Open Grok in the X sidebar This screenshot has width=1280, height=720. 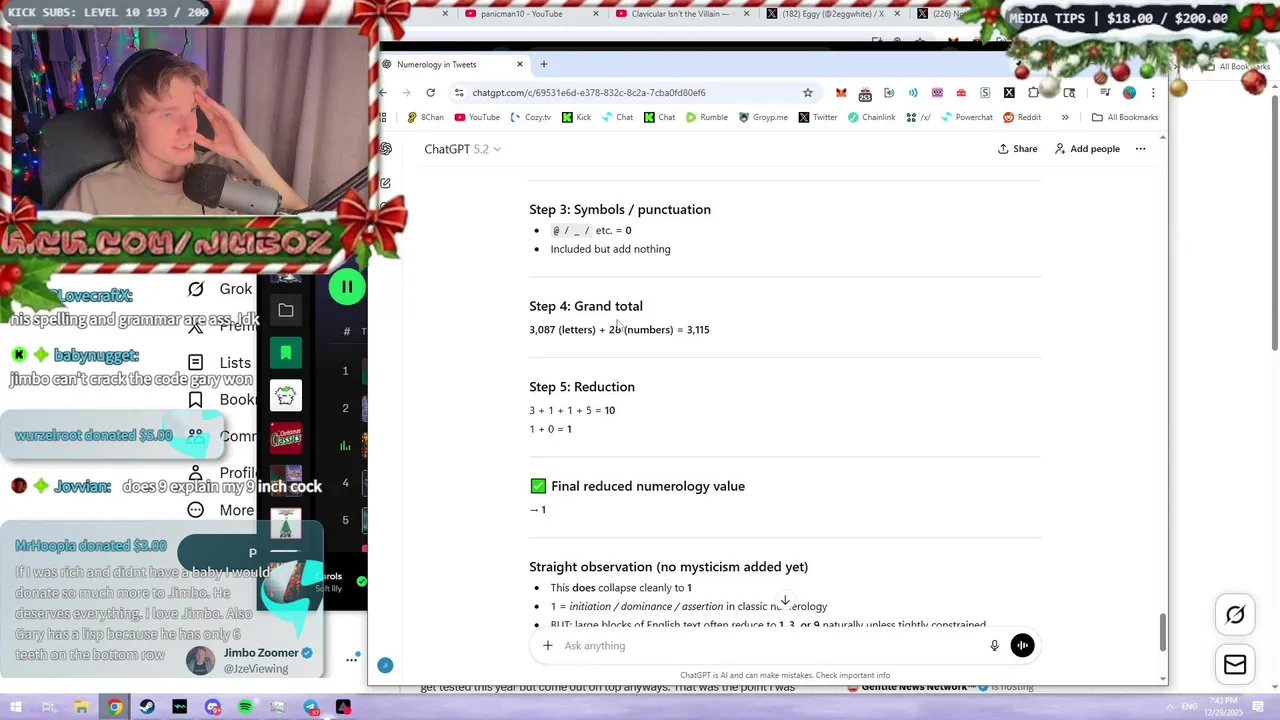[221, 289]
